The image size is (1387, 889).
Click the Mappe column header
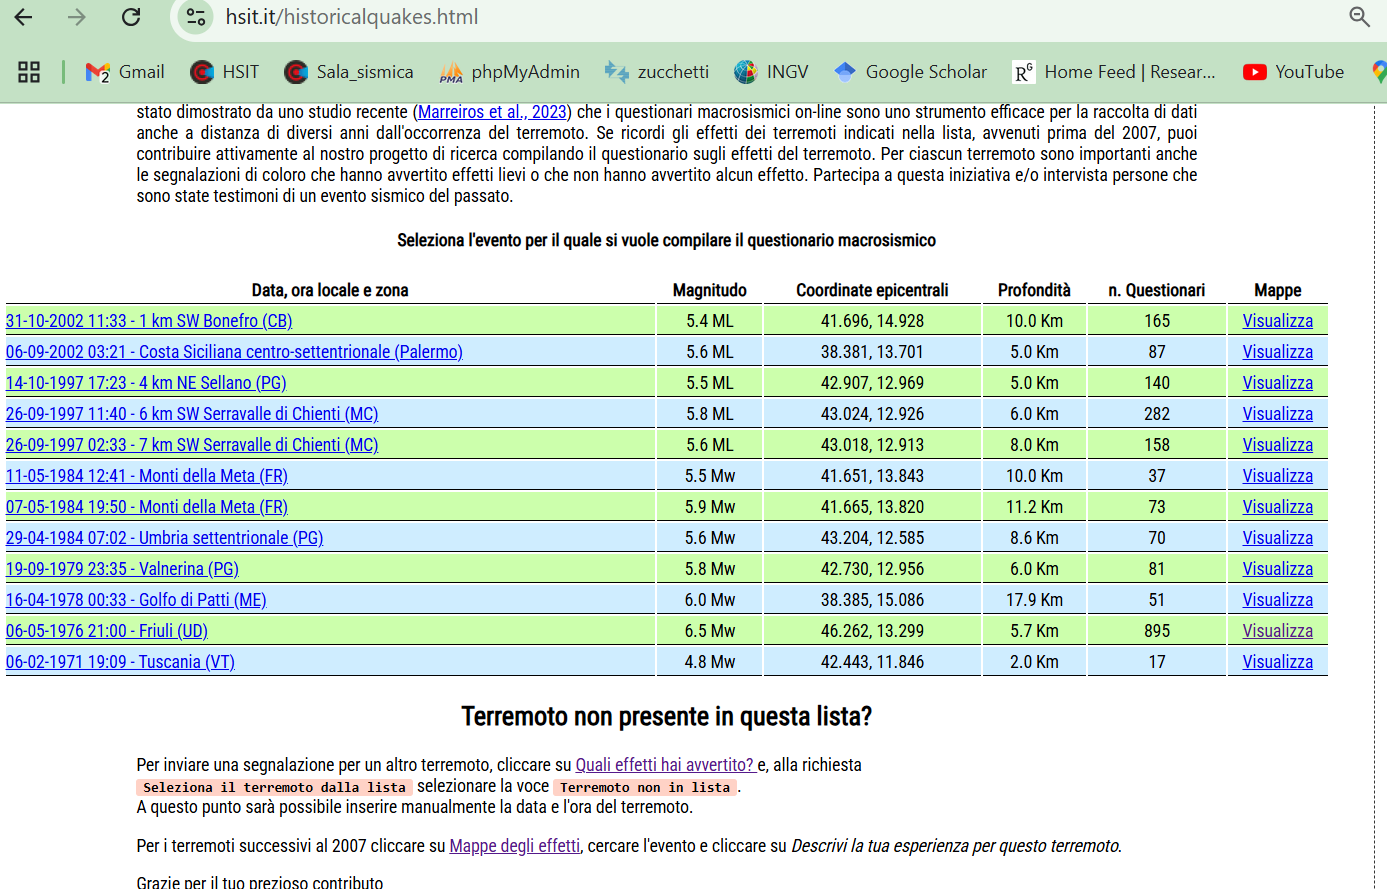[x=1278, y=290]
